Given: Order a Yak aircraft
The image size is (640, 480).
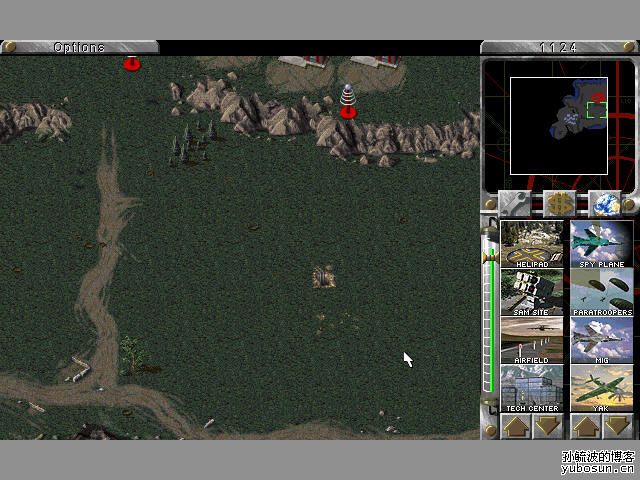Looking at the screenshot, I should [602, 389].
